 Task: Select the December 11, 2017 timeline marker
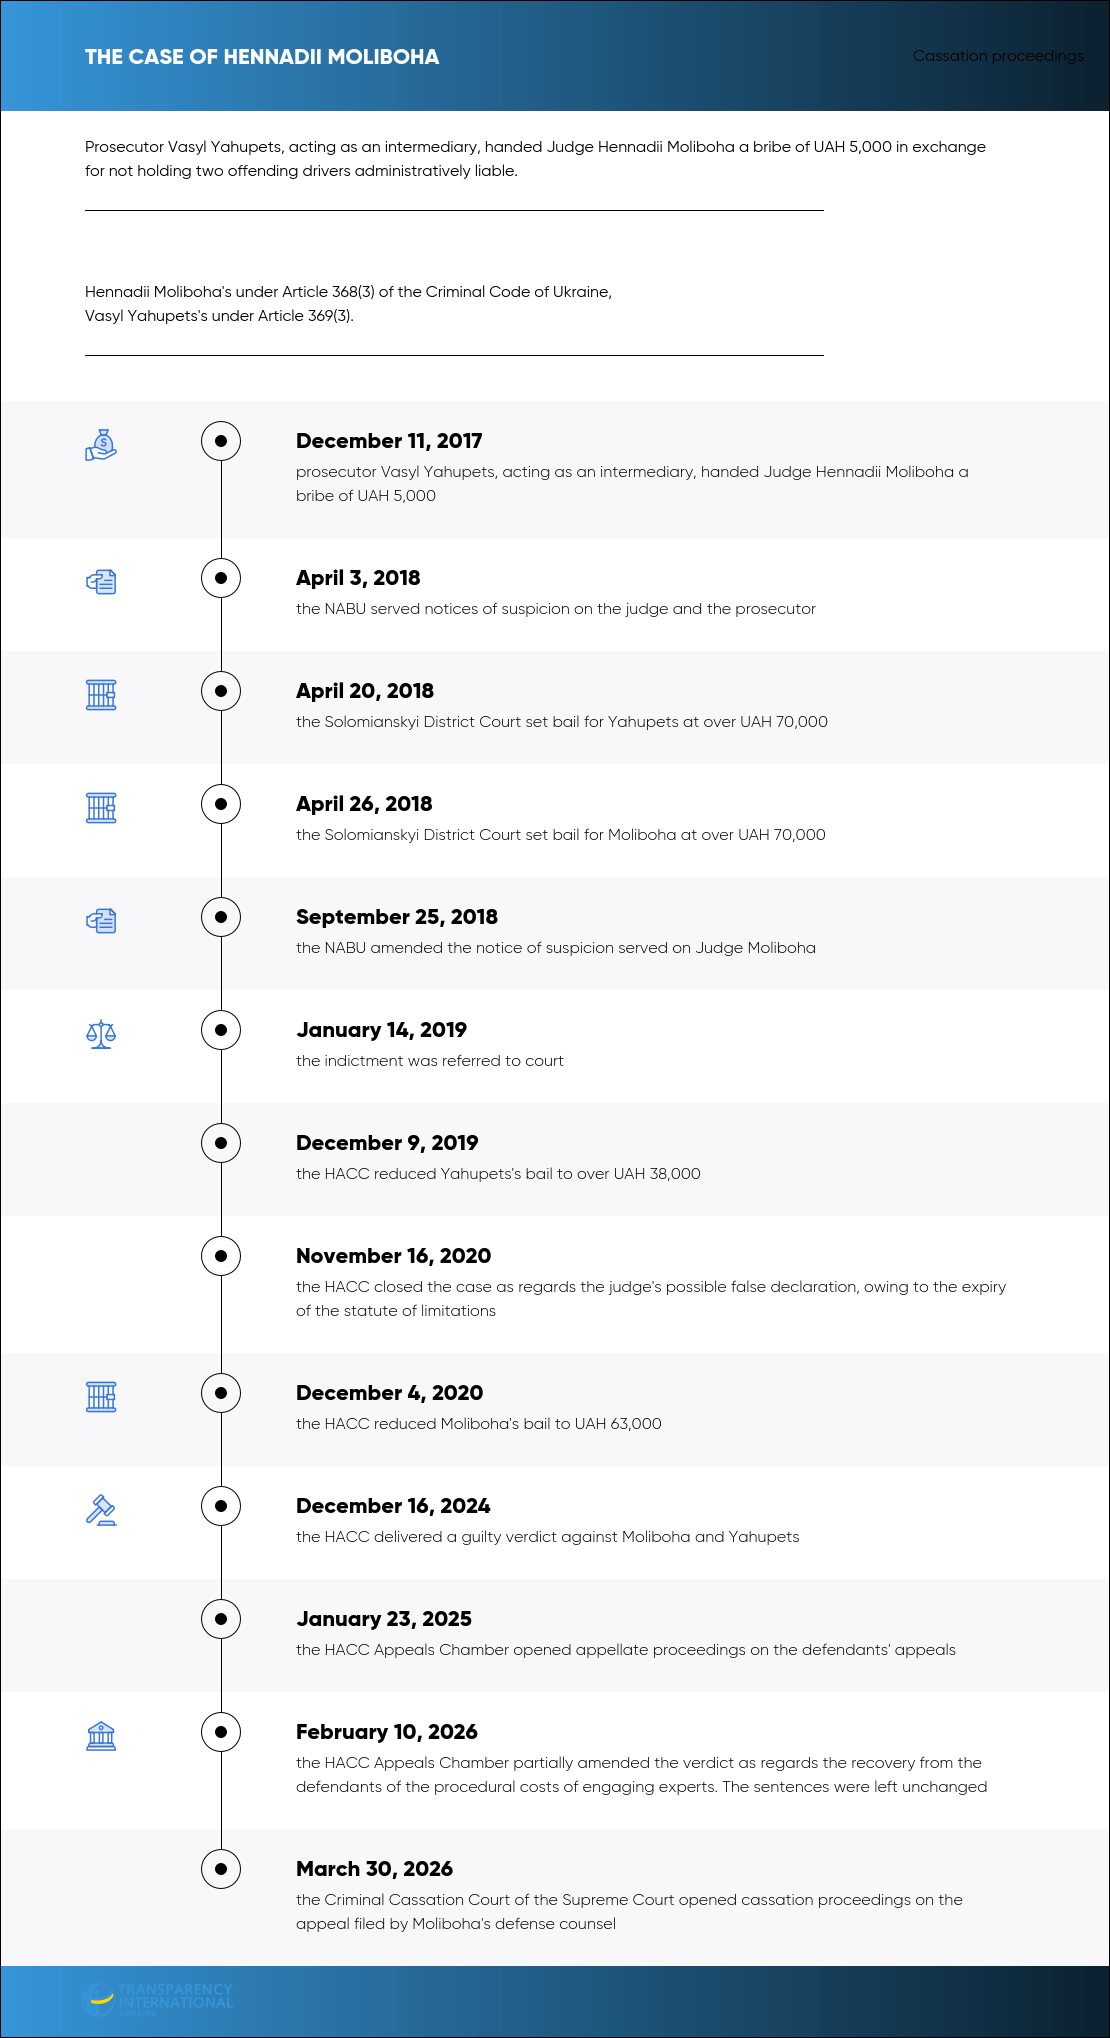click(x=221, y=441)
